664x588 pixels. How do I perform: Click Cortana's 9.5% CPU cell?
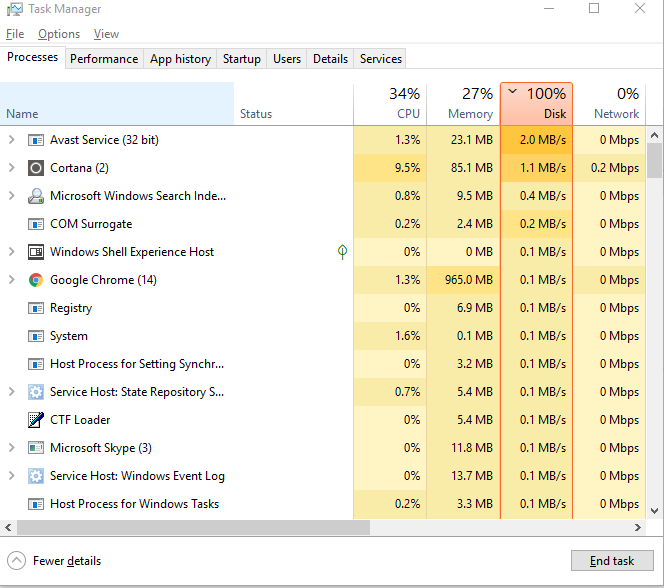click(x=390, y=168)
